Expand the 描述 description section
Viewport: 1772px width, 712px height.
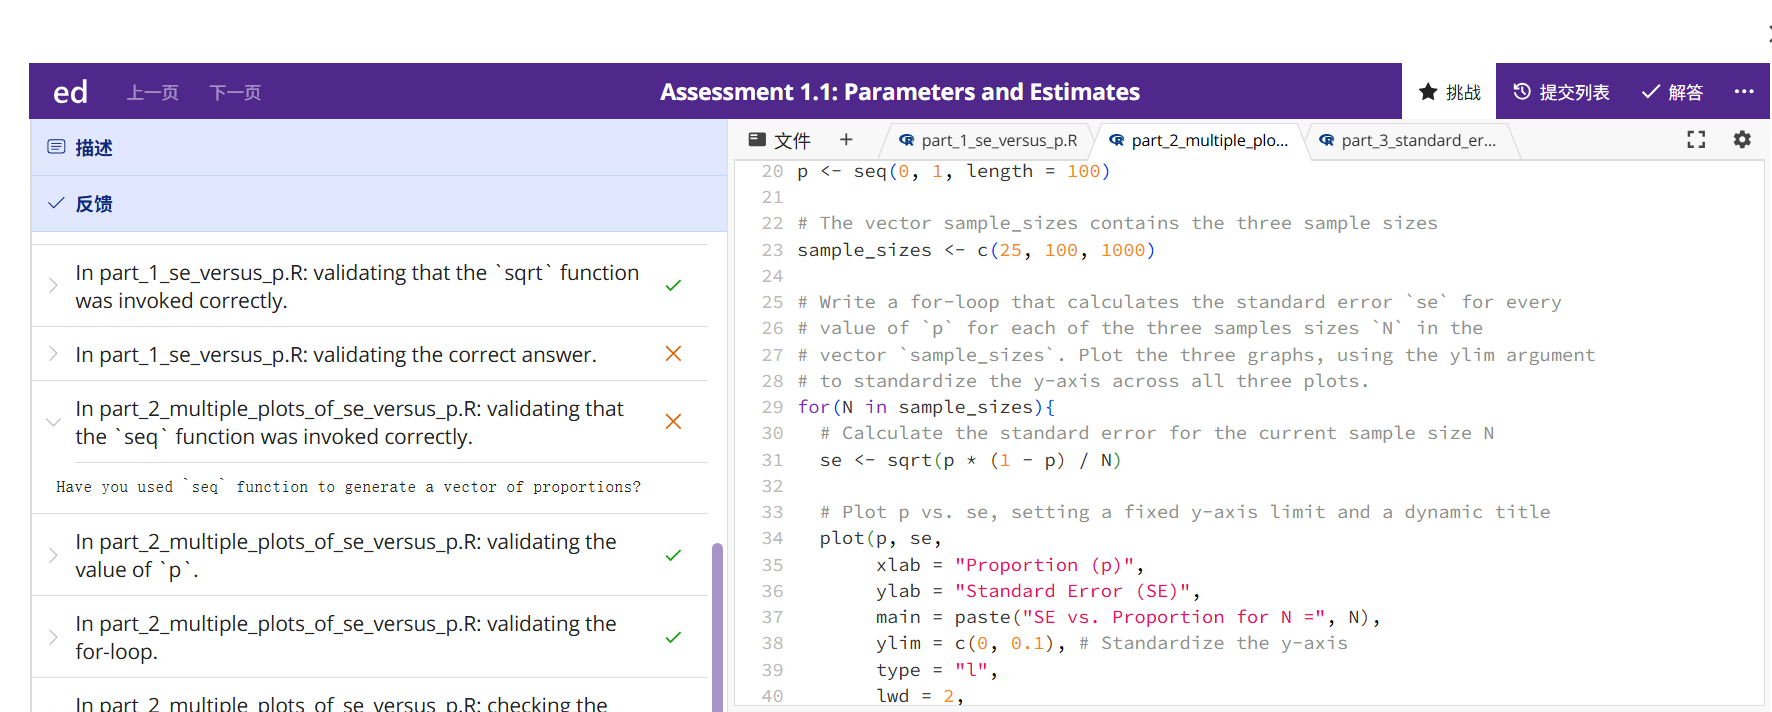tap(379, 148)
